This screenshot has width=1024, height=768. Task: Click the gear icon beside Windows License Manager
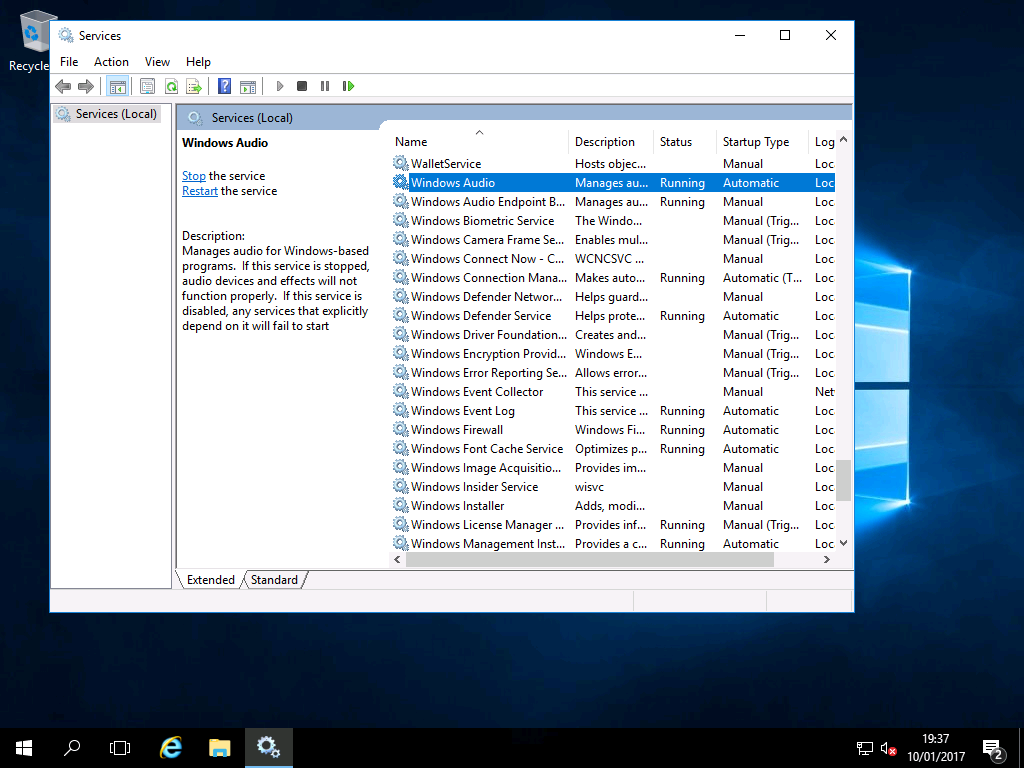click(400, 524)
